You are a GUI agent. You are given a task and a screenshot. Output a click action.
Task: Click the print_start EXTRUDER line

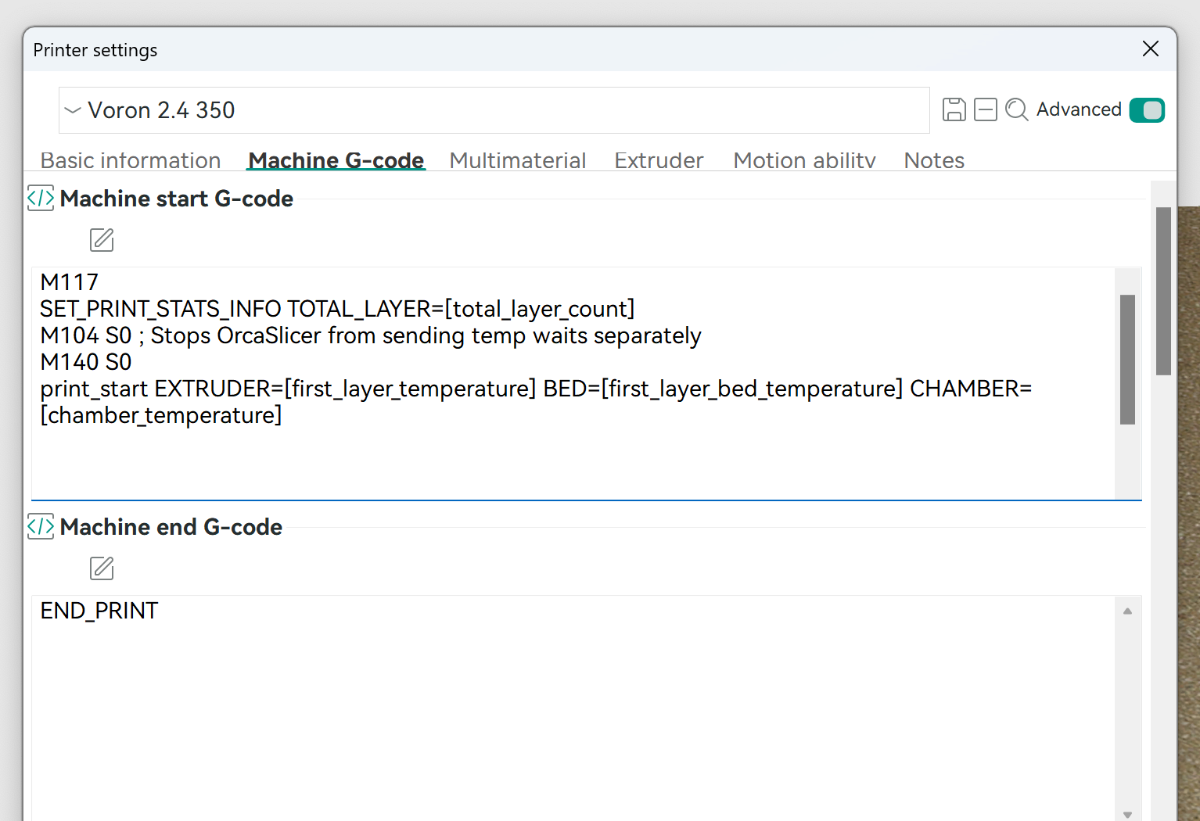(536, 389)
